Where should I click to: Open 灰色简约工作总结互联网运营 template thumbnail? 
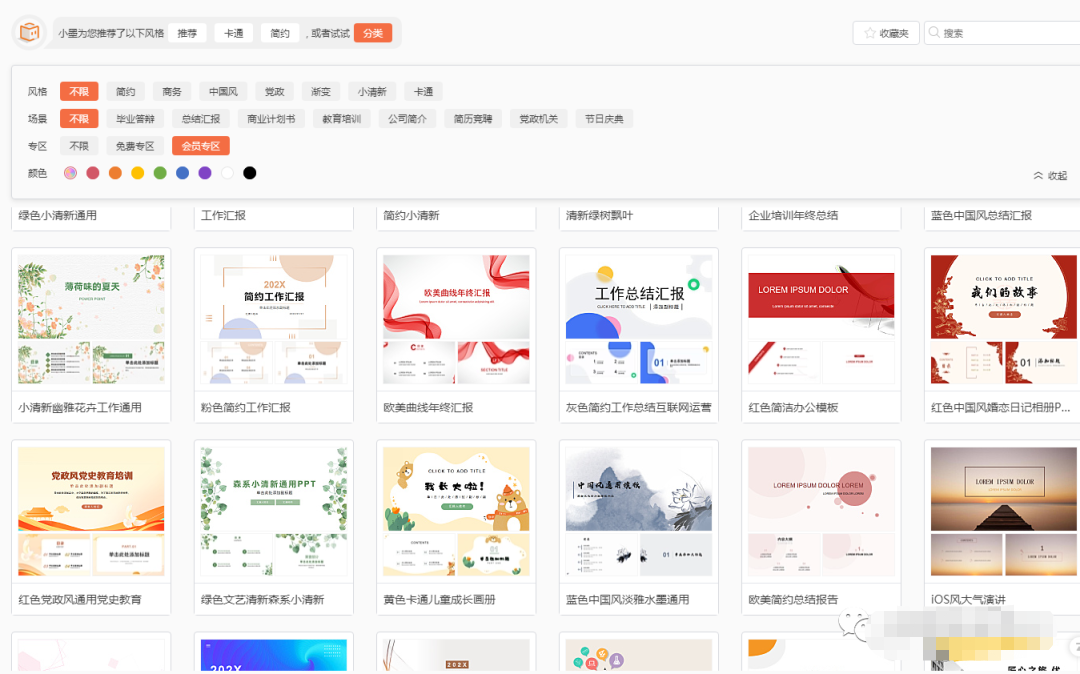tap(638, 319)
